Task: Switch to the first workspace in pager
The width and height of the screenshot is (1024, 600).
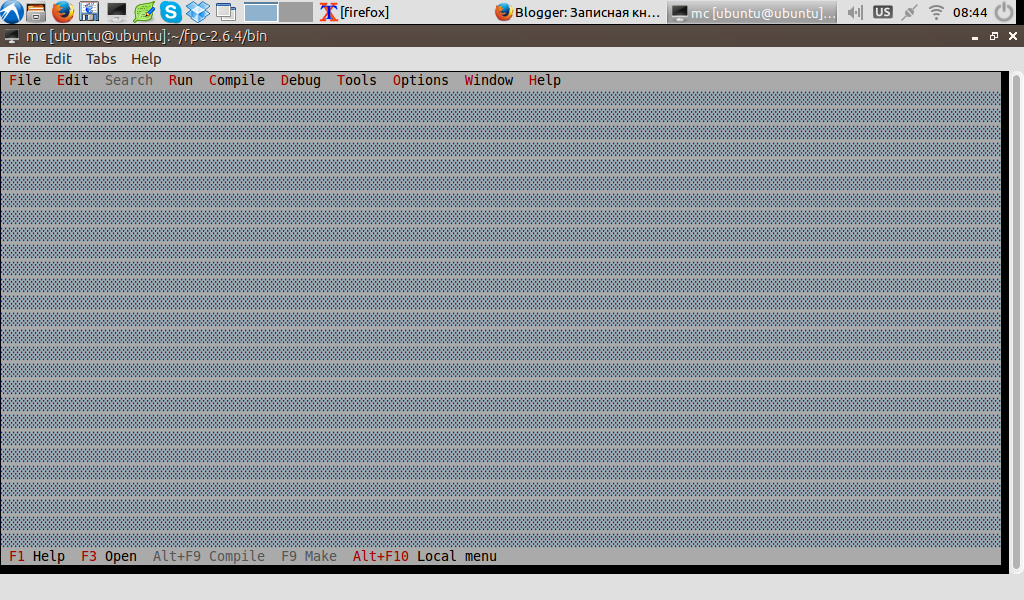Action: pyautogui.click(x=261, y=12)
